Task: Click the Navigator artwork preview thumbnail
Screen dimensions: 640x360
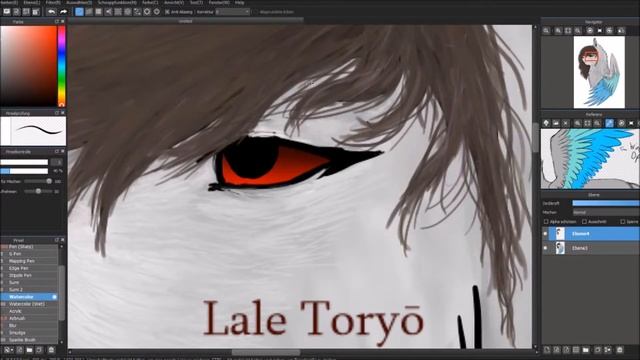Action: [599, 72]
